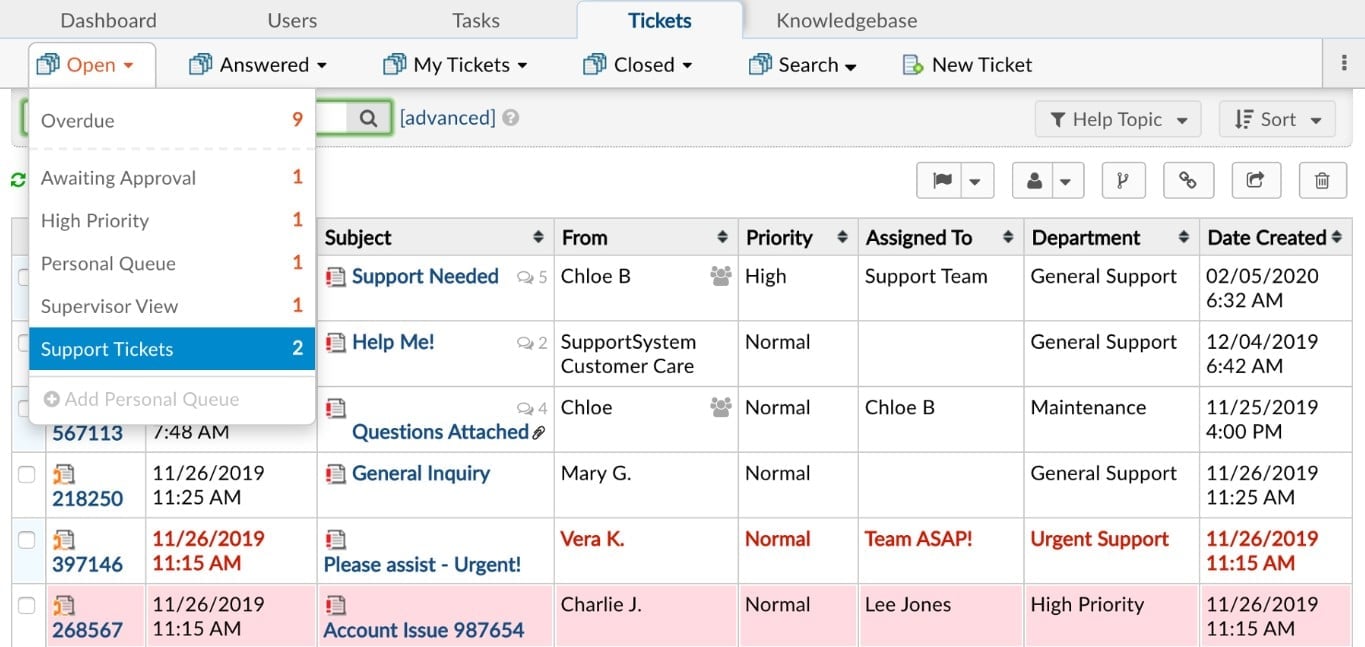The width and height of the screenshot is (1365, 647).
Task: Click Add Personal Queue
Action: pyautogui.click(x=141, y=399)
